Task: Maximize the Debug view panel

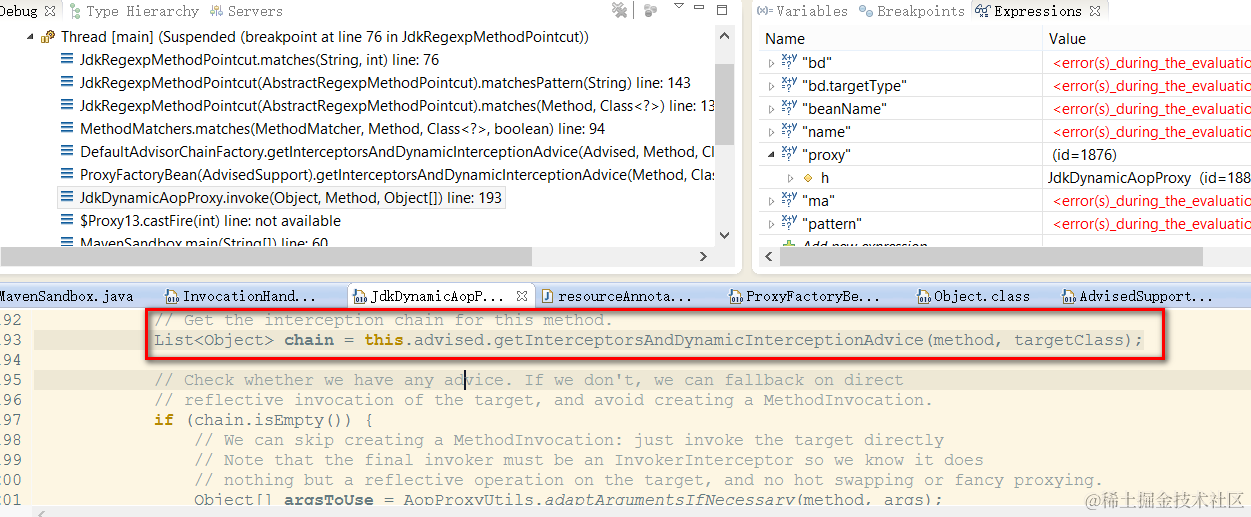Action: click(723, 11)
